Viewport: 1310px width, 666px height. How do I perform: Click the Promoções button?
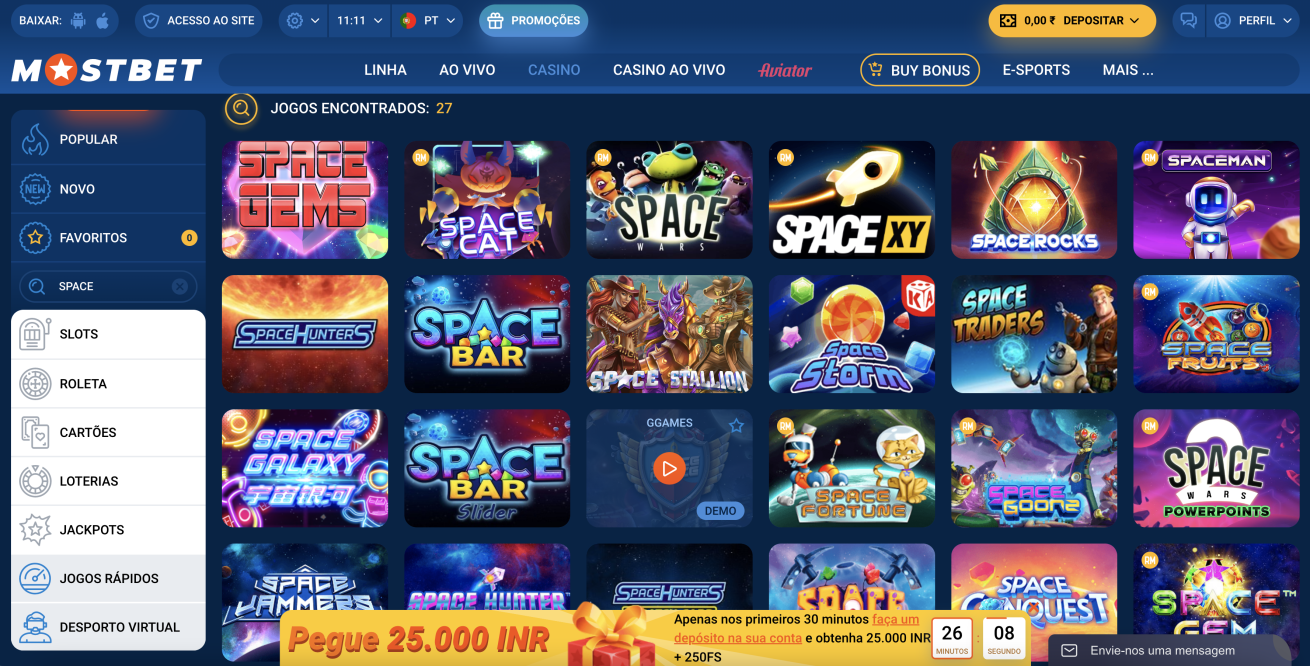pyautogui.click(x=534, y=20)
